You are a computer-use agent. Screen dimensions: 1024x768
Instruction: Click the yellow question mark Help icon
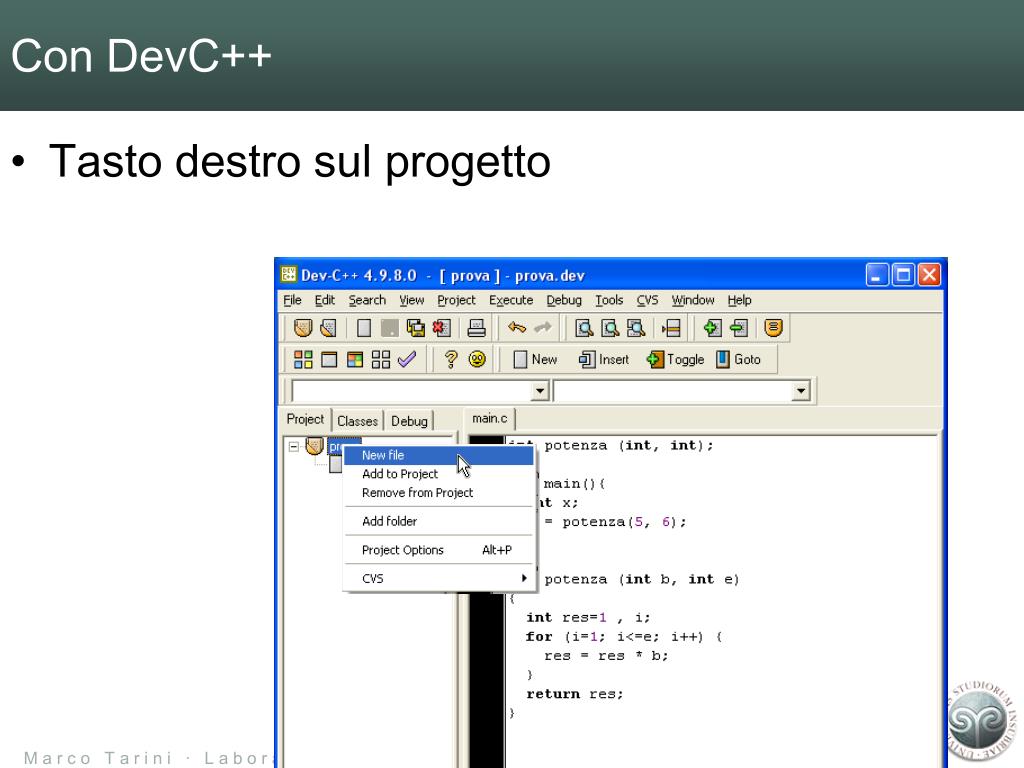click(451, 359)
